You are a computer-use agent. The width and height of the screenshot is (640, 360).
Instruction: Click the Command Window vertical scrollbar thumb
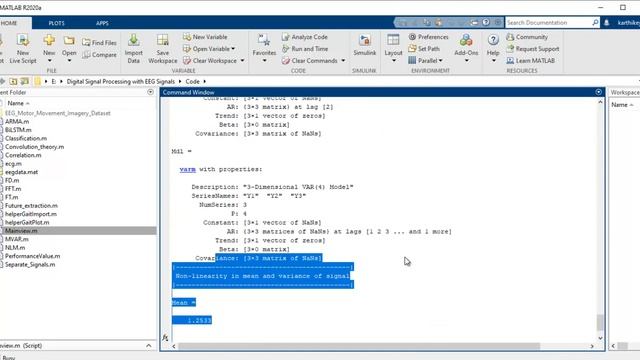pos(600,322)
